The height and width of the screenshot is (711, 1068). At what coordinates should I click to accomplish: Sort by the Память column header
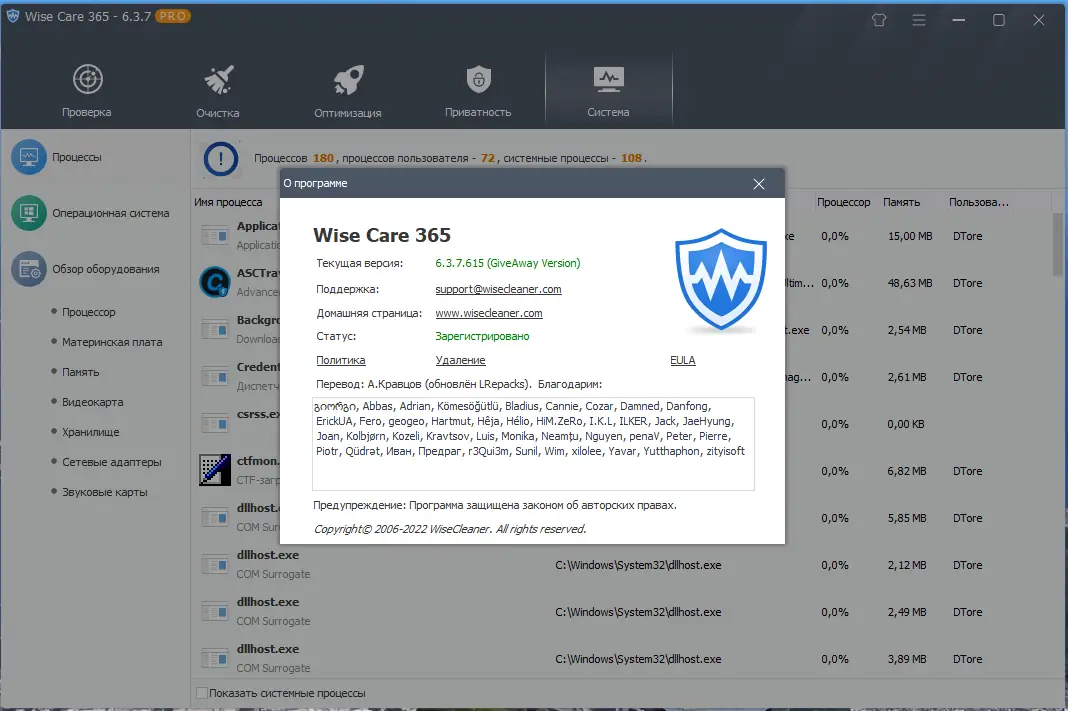click(x=901, y=202)
